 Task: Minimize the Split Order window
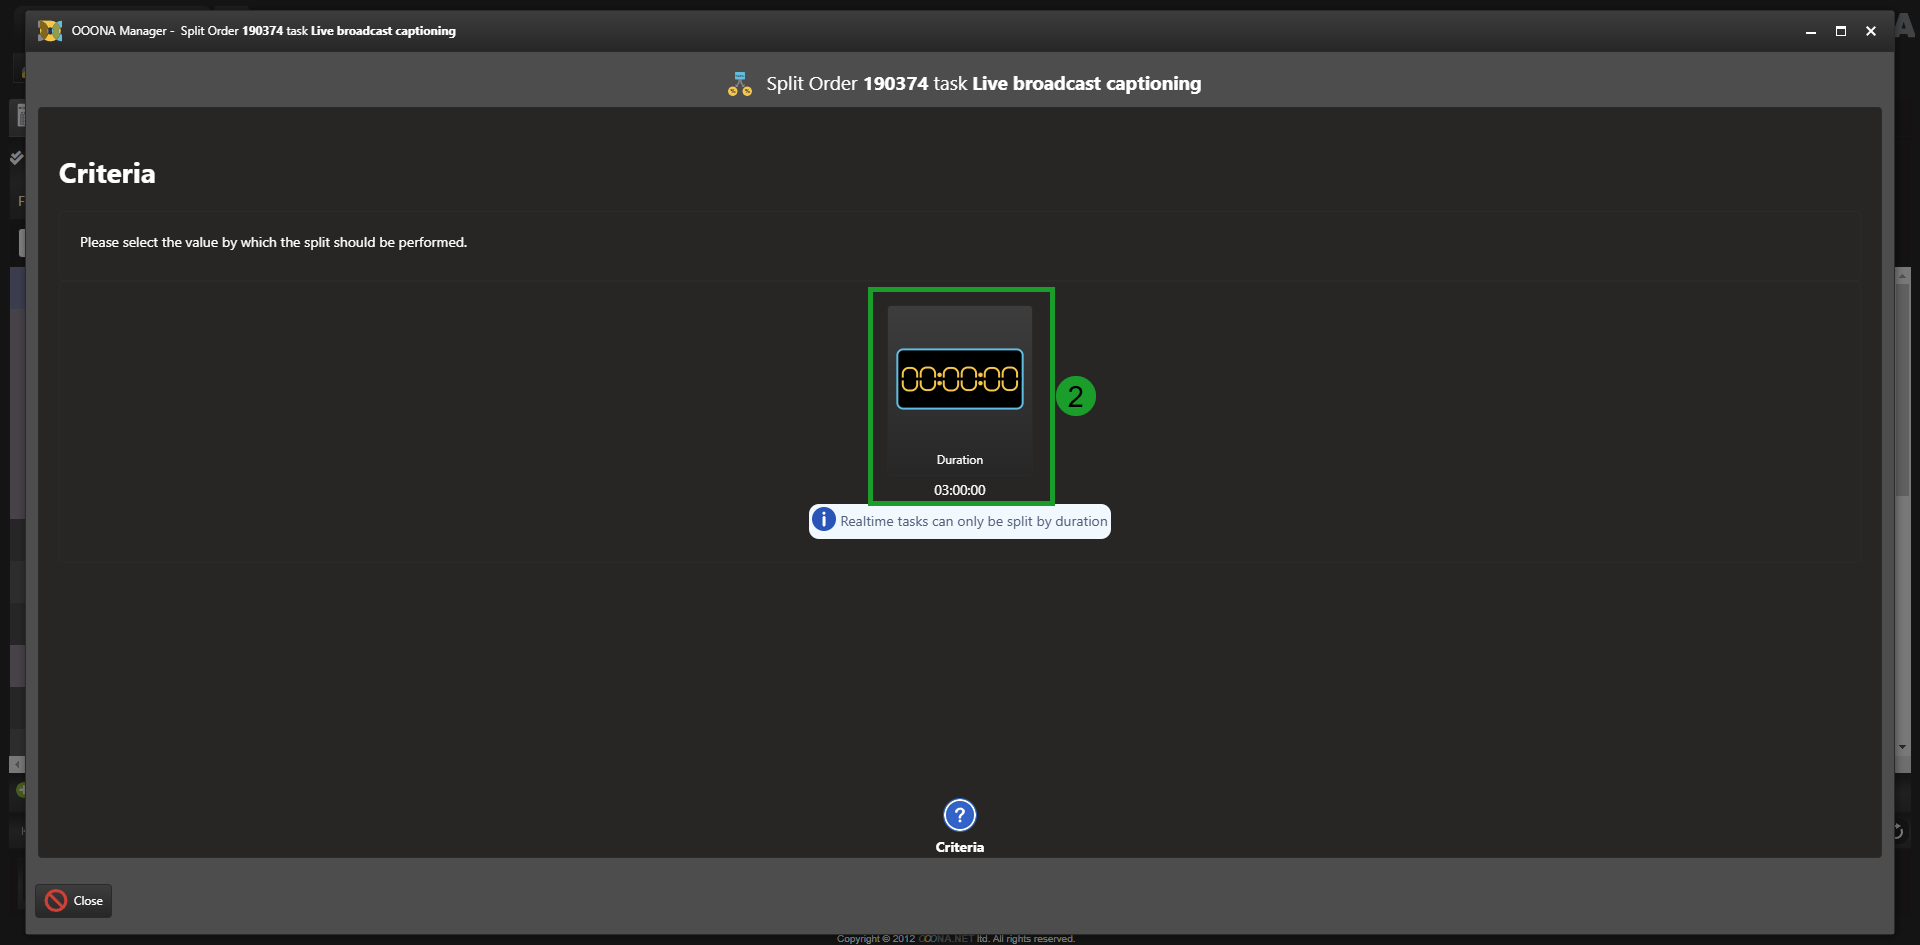click(1810, 31)
